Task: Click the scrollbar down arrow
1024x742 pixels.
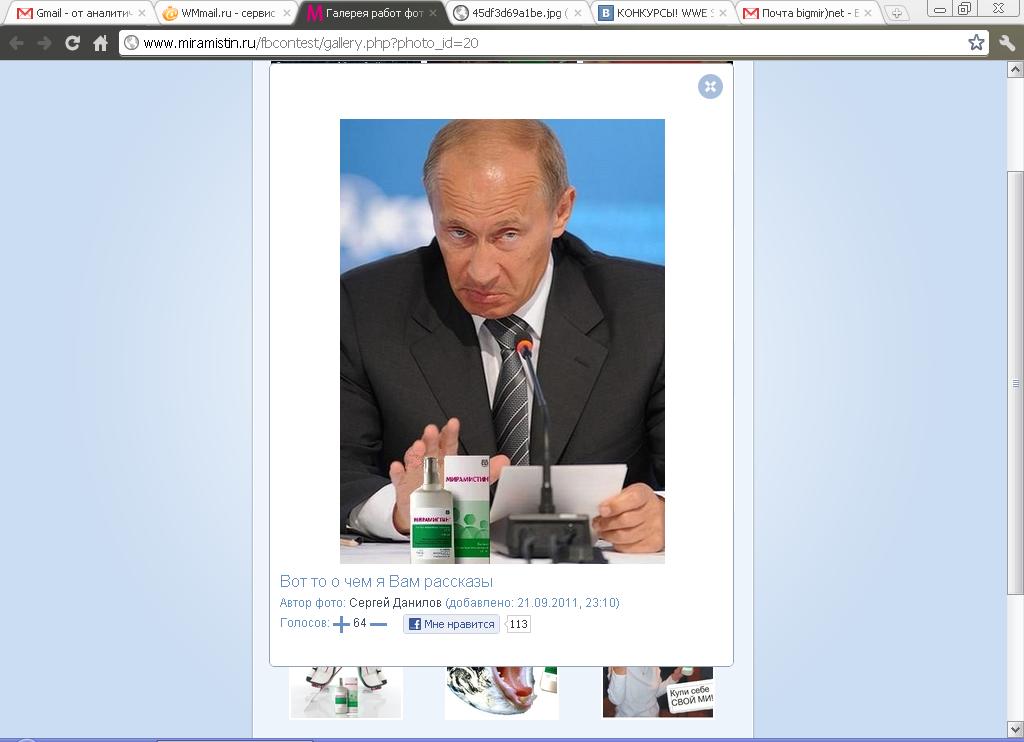Action: pyautogui.click(x=1016, y=730)
